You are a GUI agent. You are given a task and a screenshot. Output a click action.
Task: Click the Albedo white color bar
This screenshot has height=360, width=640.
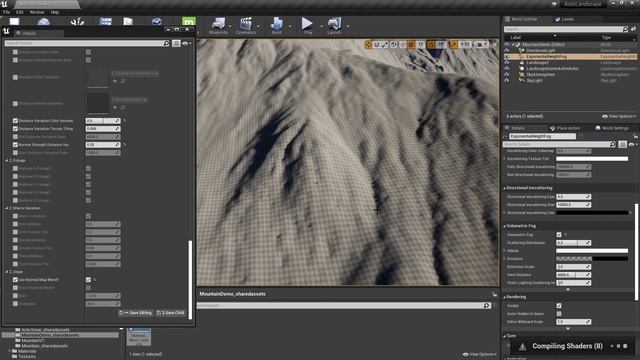[x=592, y=251]
